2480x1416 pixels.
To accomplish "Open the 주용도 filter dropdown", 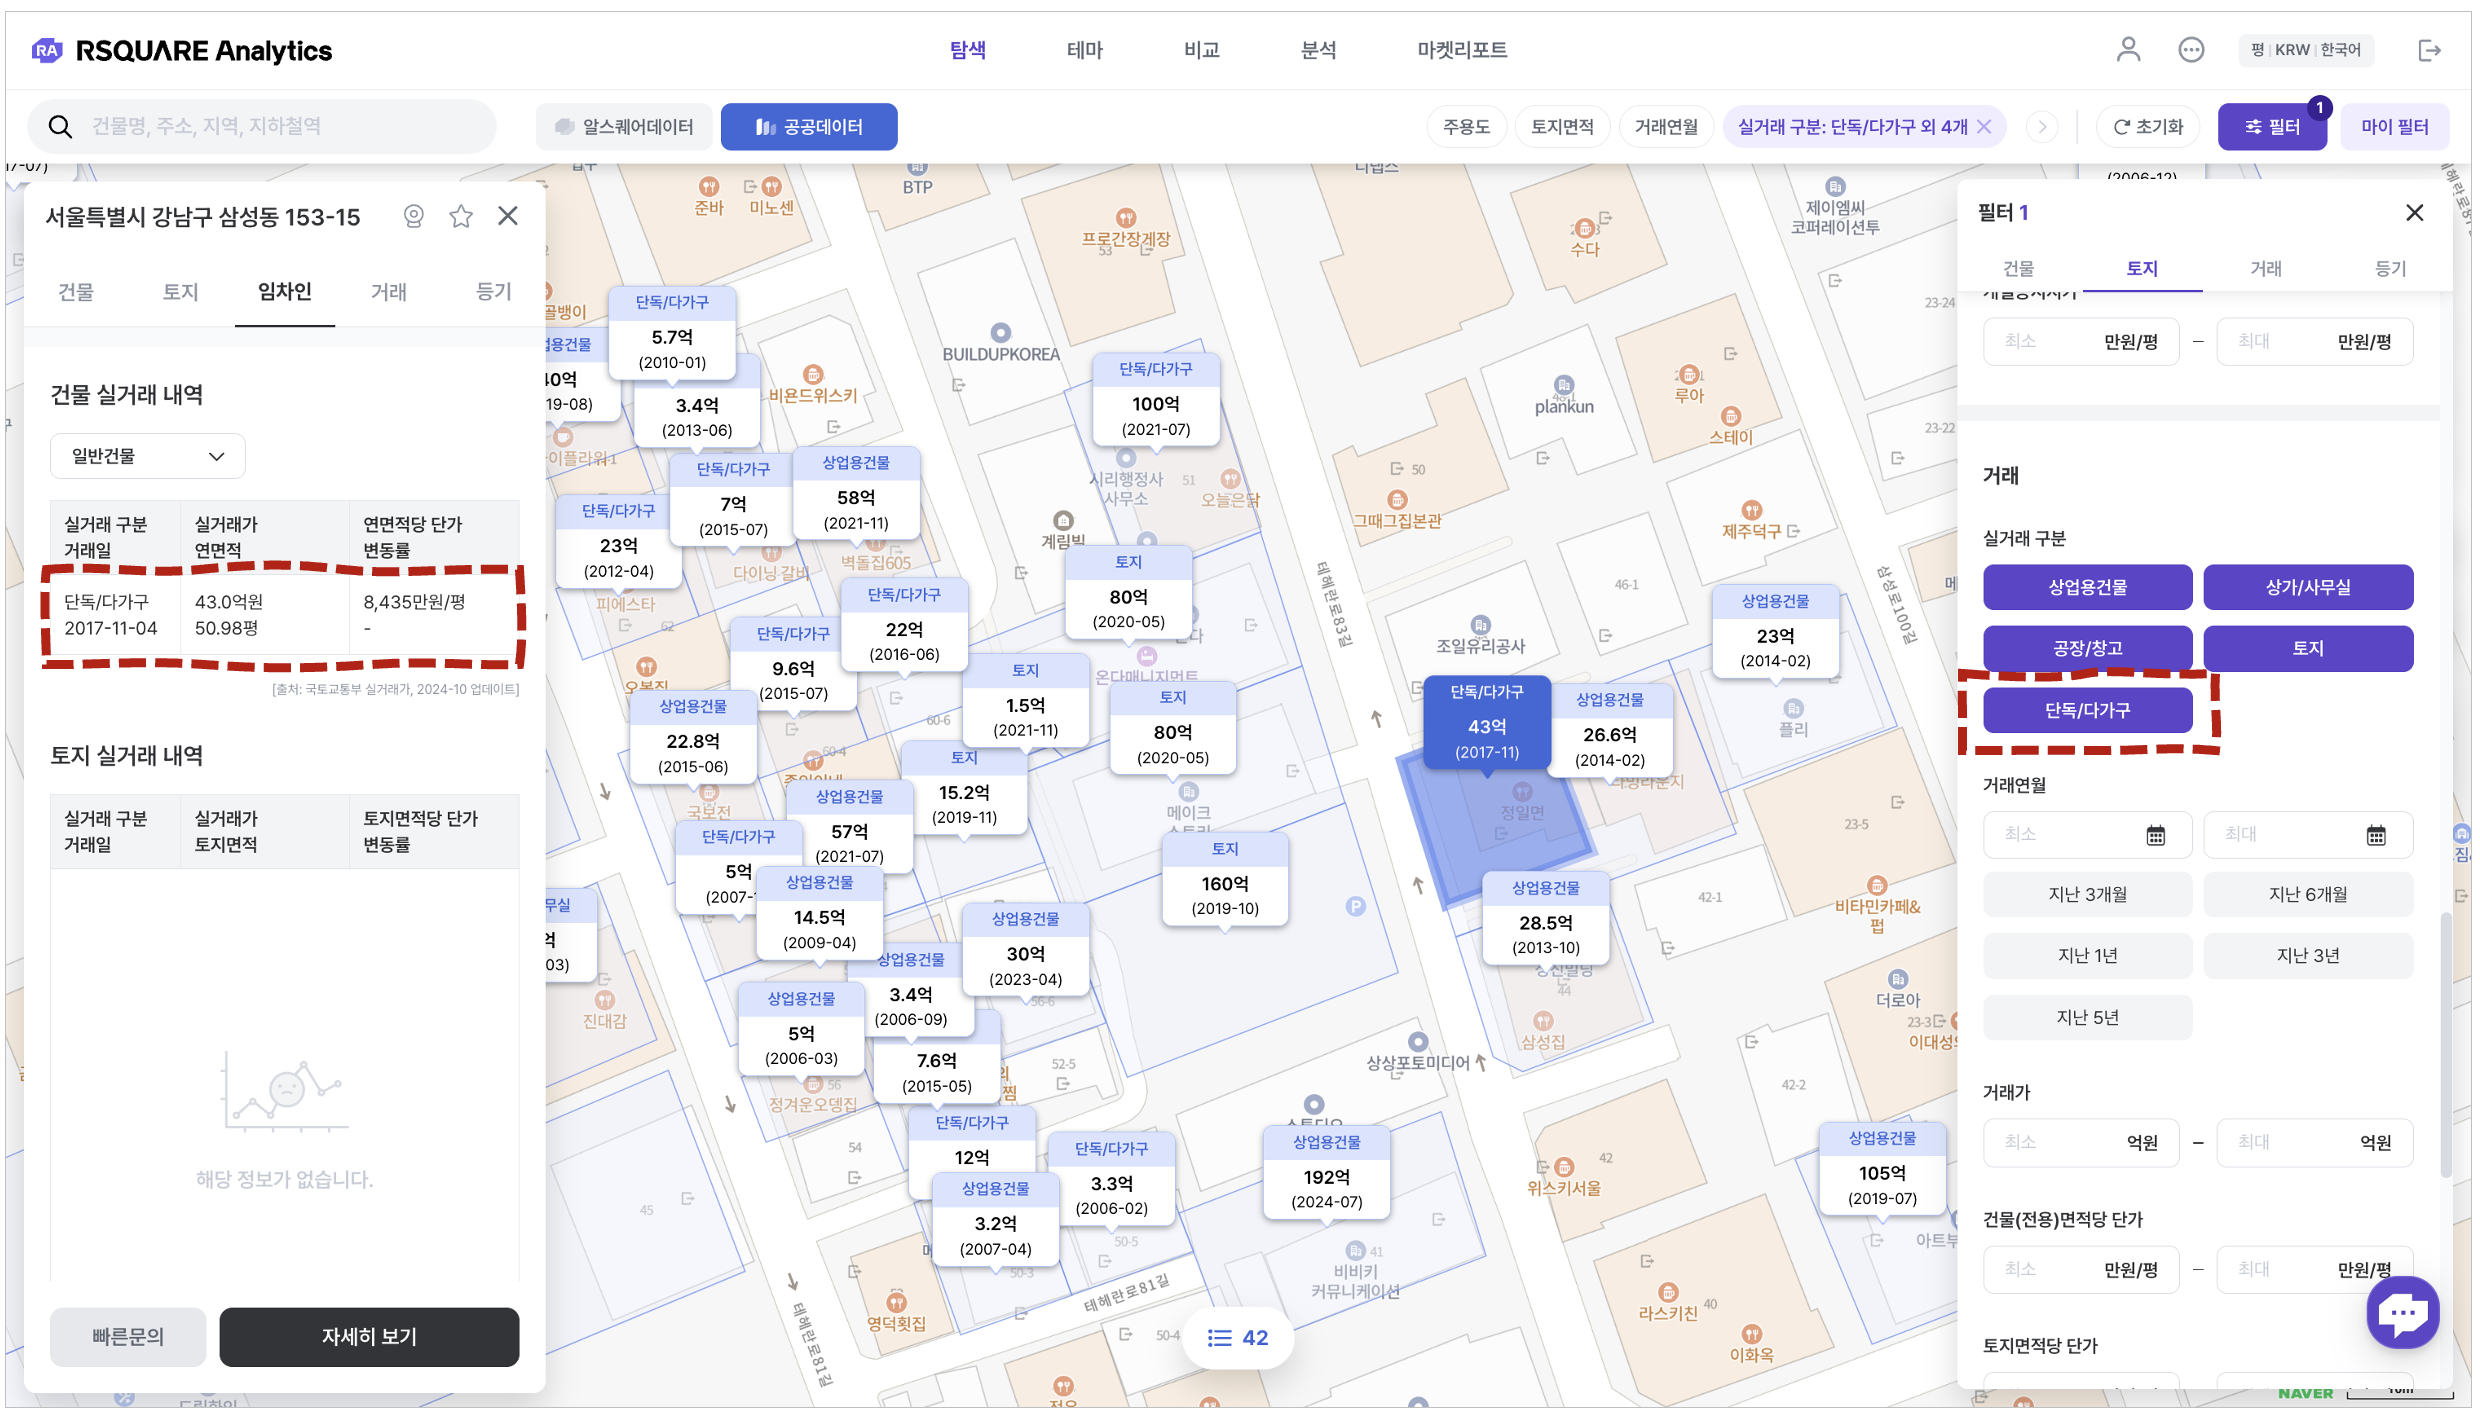I will pos(1466,127).
